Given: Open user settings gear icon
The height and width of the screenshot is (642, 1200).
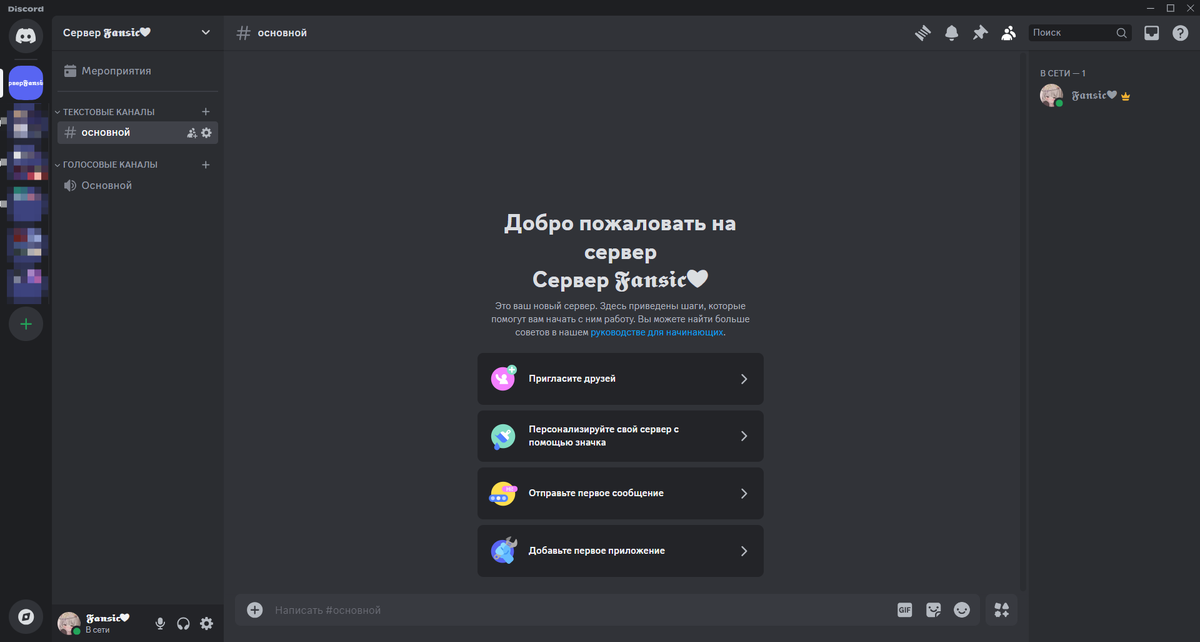Looking at the screenshot, I should point(207,623).
